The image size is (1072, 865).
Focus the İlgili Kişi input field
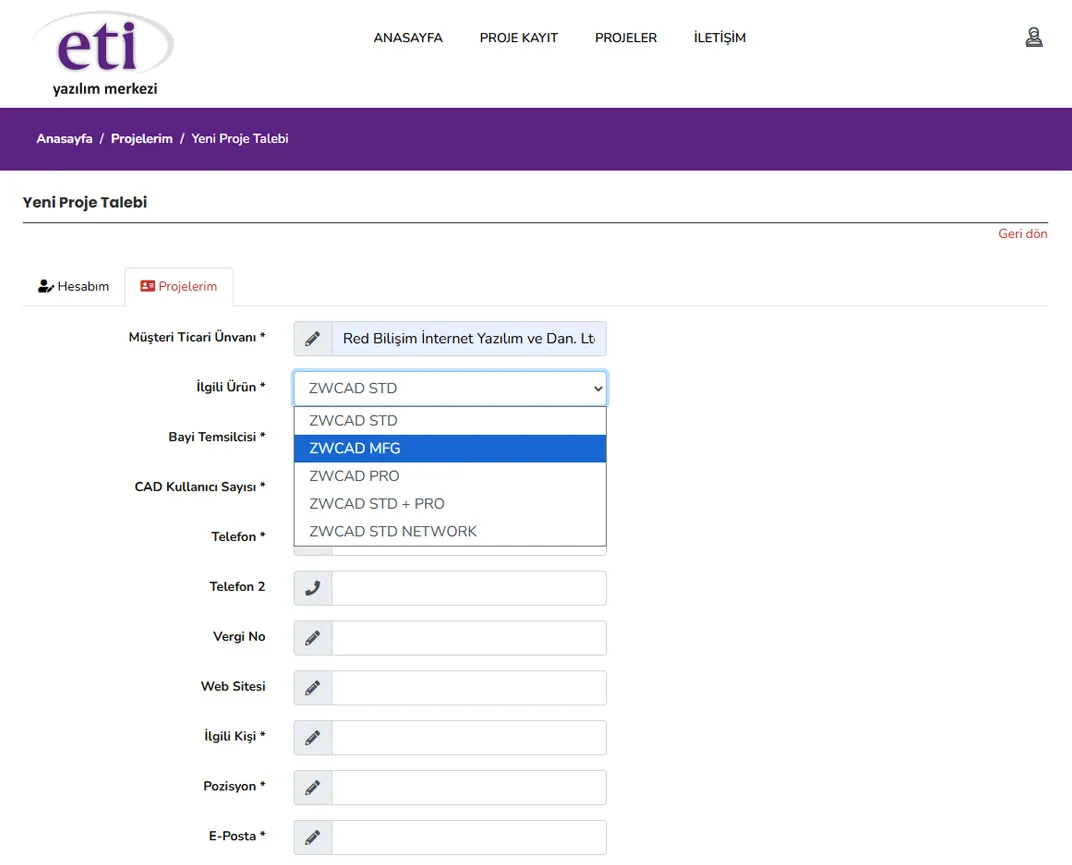click(469, 738)
